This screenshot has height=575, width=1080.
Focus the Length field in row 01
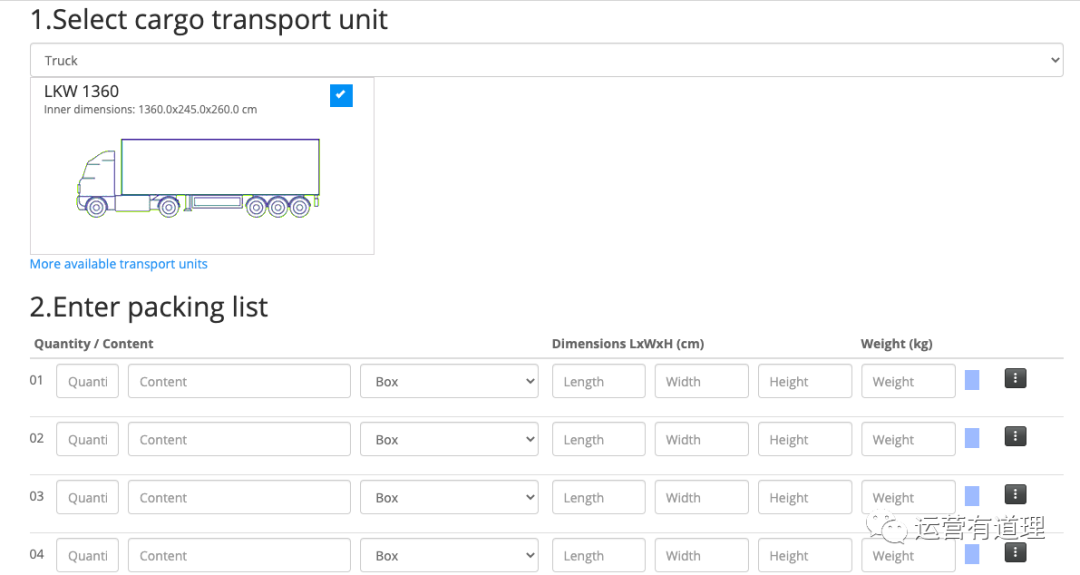(x=599, y=381)
